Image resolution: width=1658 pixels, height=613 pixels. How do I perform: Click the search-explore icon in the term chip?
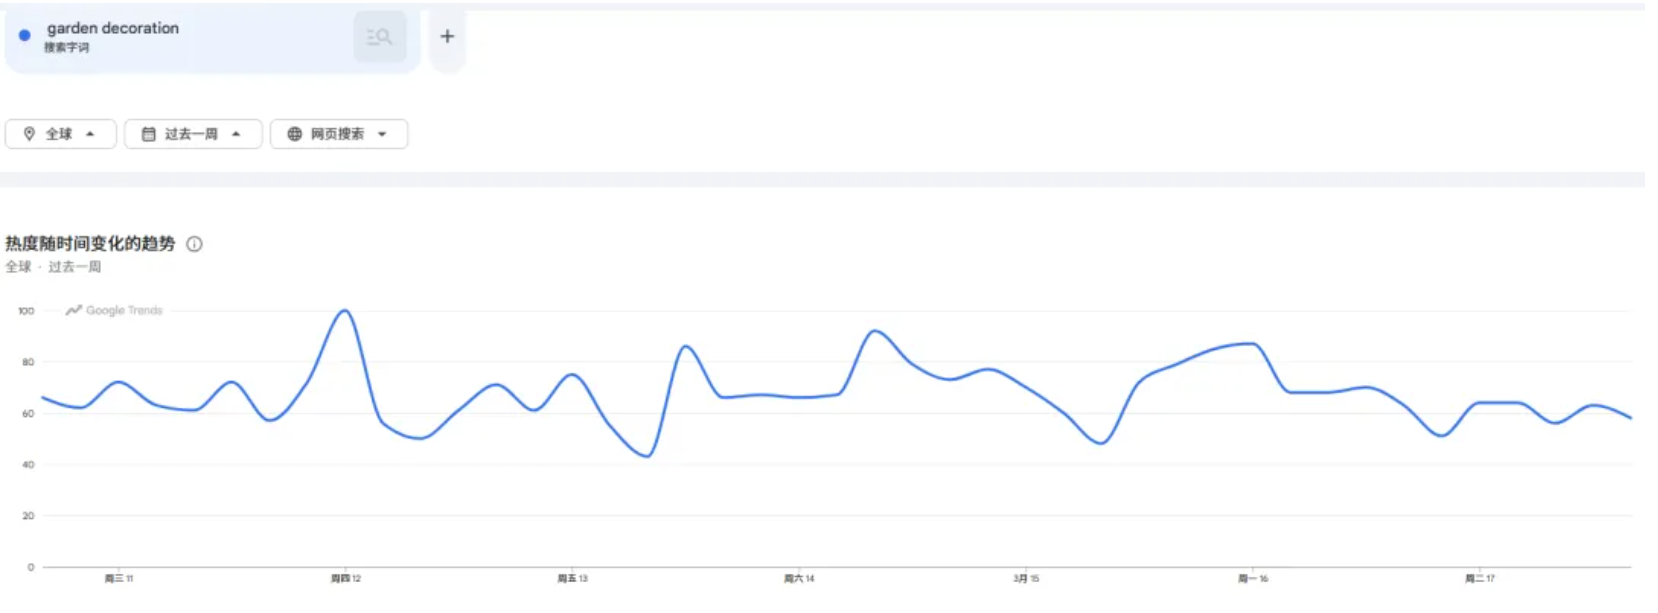click(379, 37)
